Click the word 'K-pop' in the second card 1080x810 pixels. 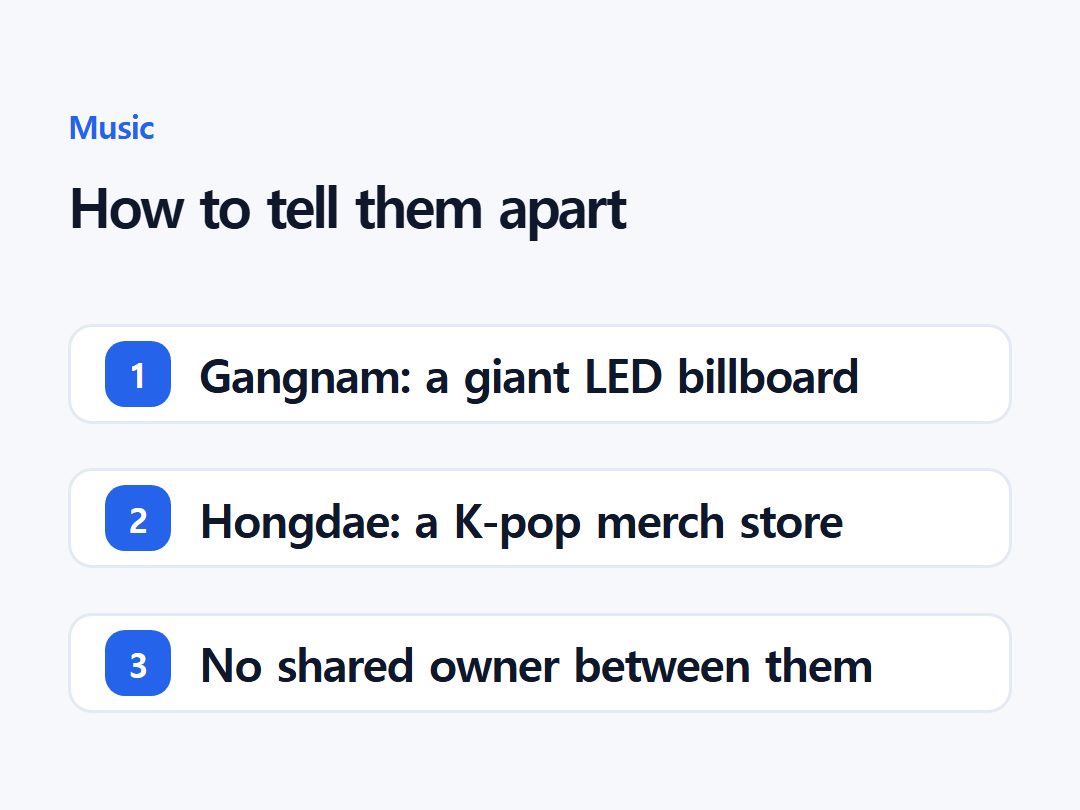517,523
